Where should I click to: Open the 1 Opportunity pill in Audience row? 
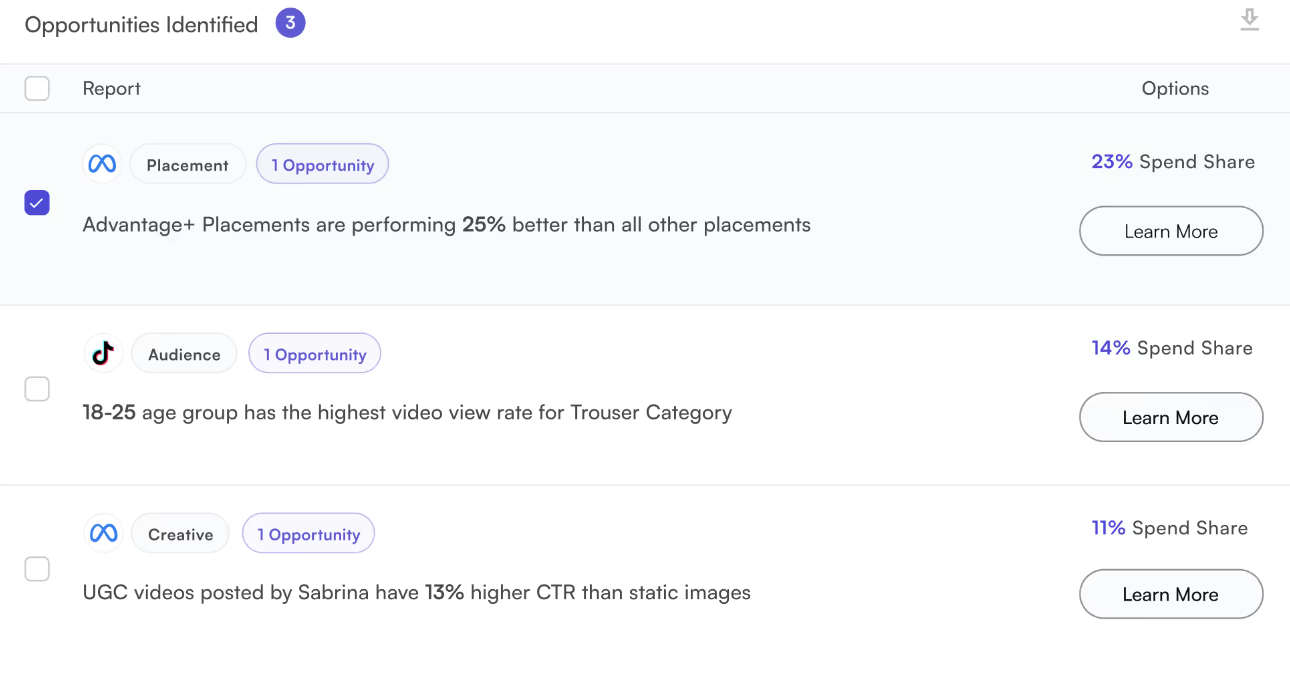pyautogui.click(x=315, y=354)
